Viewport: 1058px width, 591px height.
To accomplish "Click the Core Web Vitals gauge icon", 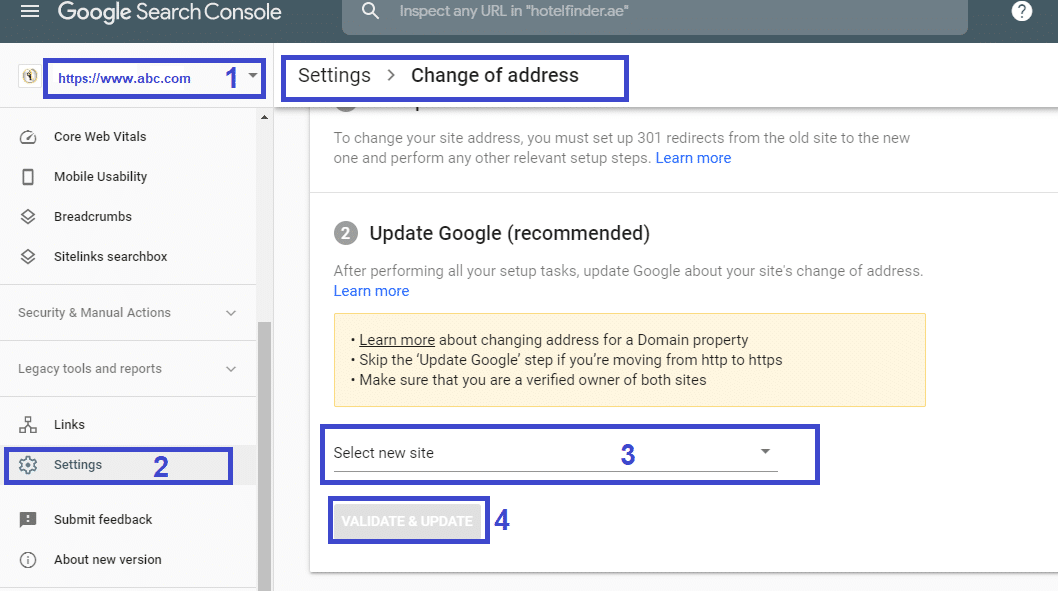I will point(28,137).
